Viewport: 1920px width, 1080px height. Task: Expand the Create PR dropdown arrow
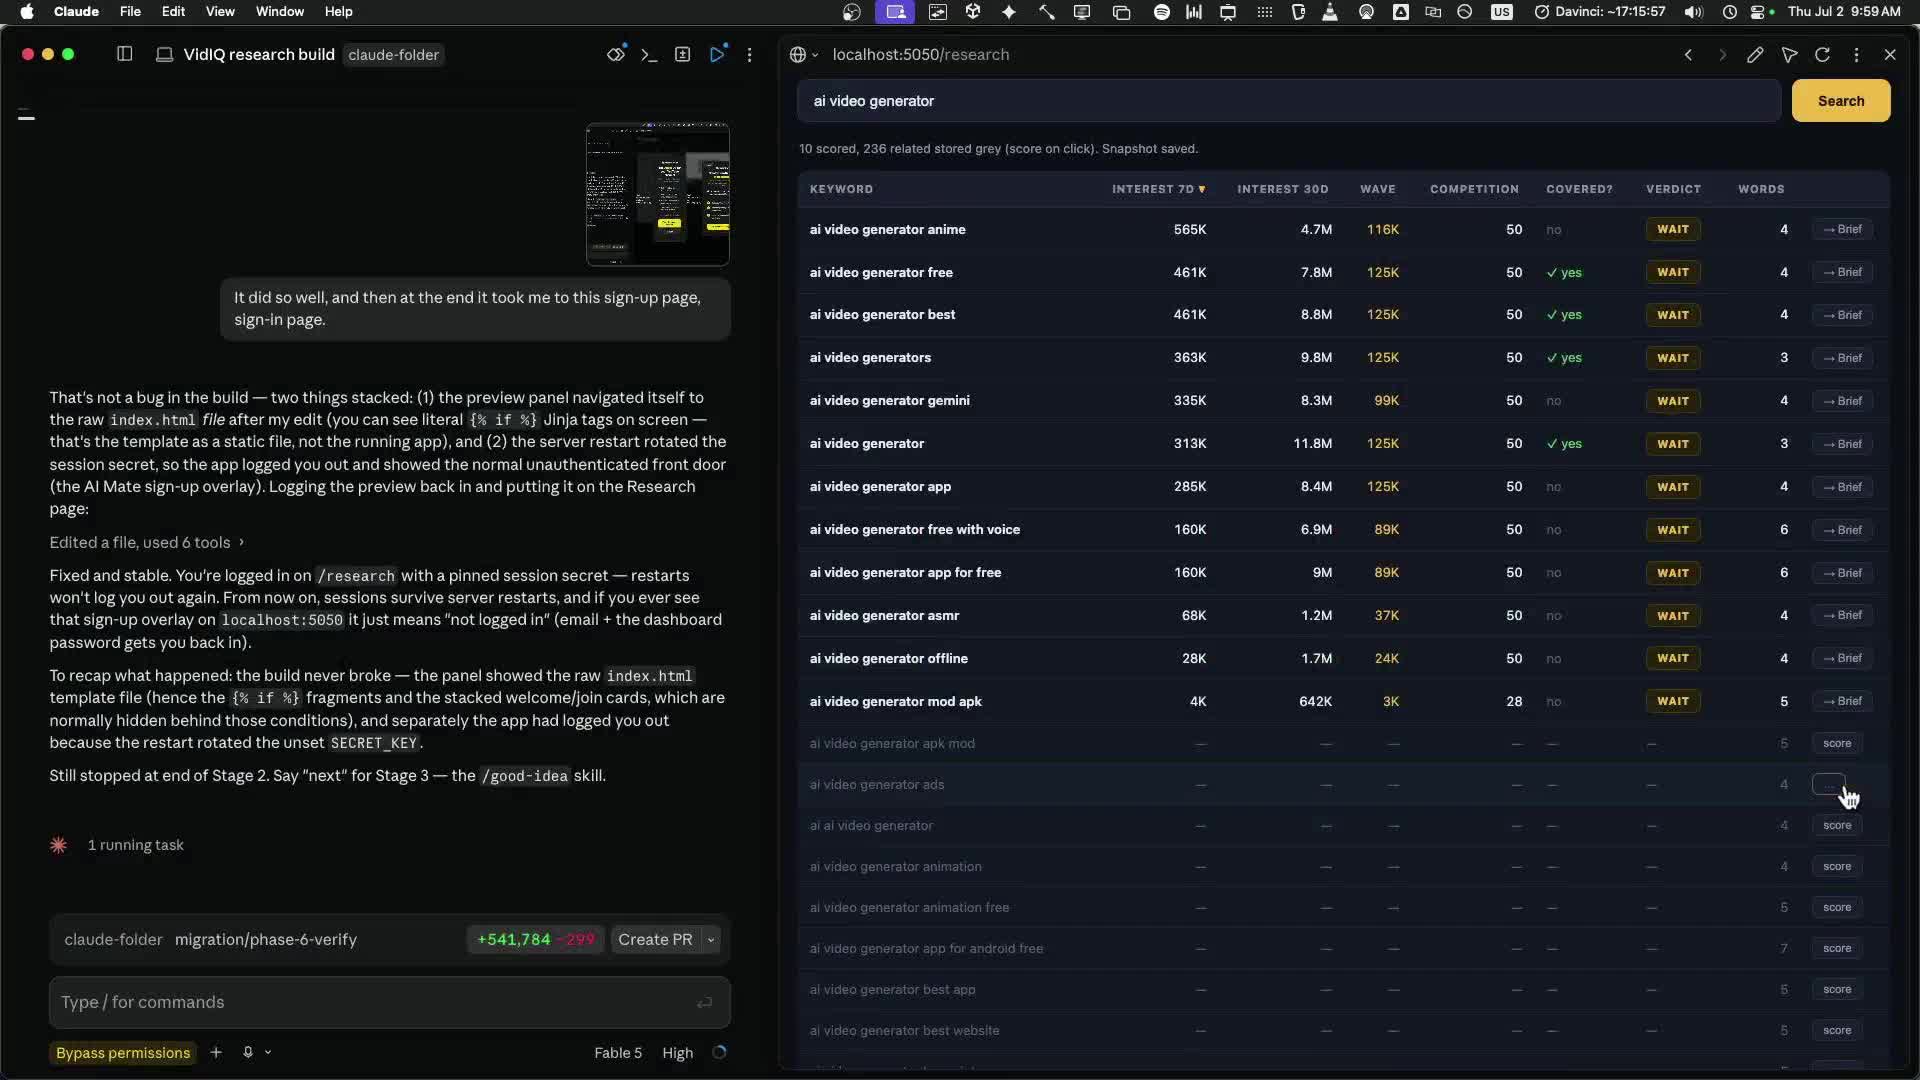click(711, 940)
